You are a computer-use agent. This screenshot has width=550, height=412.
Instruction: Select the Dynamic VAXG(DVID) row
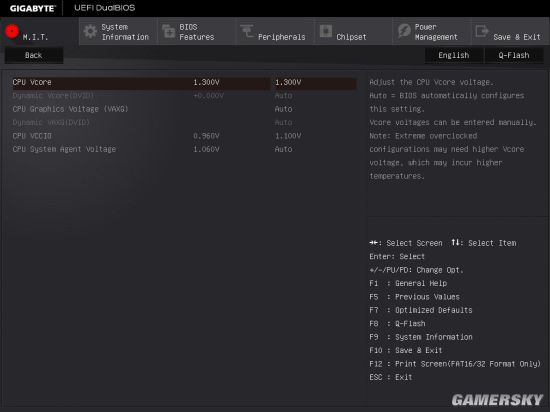coord(51,122)
